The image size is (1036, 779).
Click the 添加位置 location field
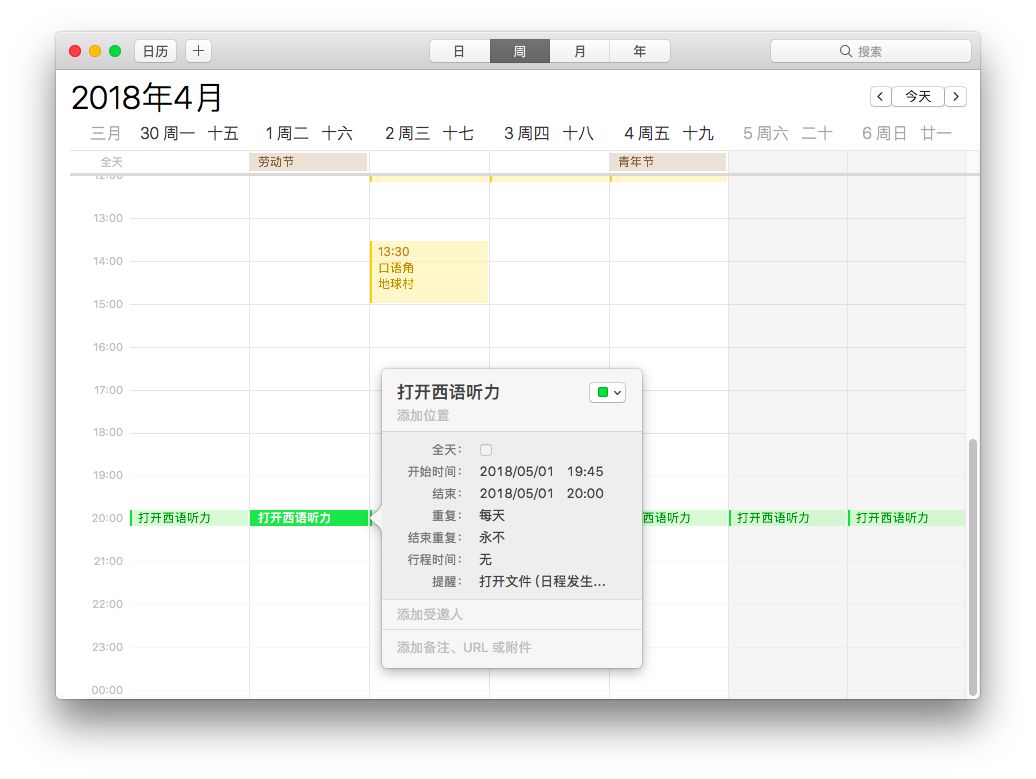point(423,416)
